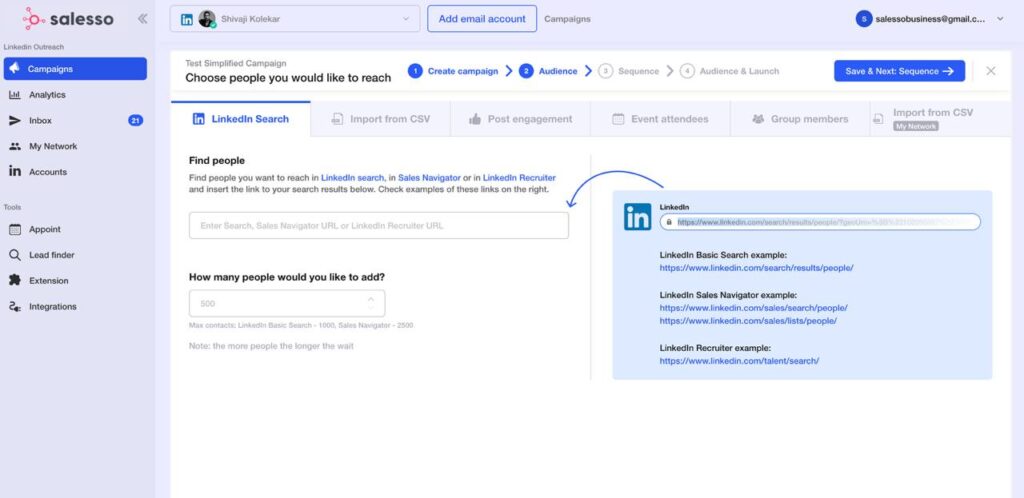Open Analytics from the sidebar
1024x498 pixels.
(x=46, y=95)
